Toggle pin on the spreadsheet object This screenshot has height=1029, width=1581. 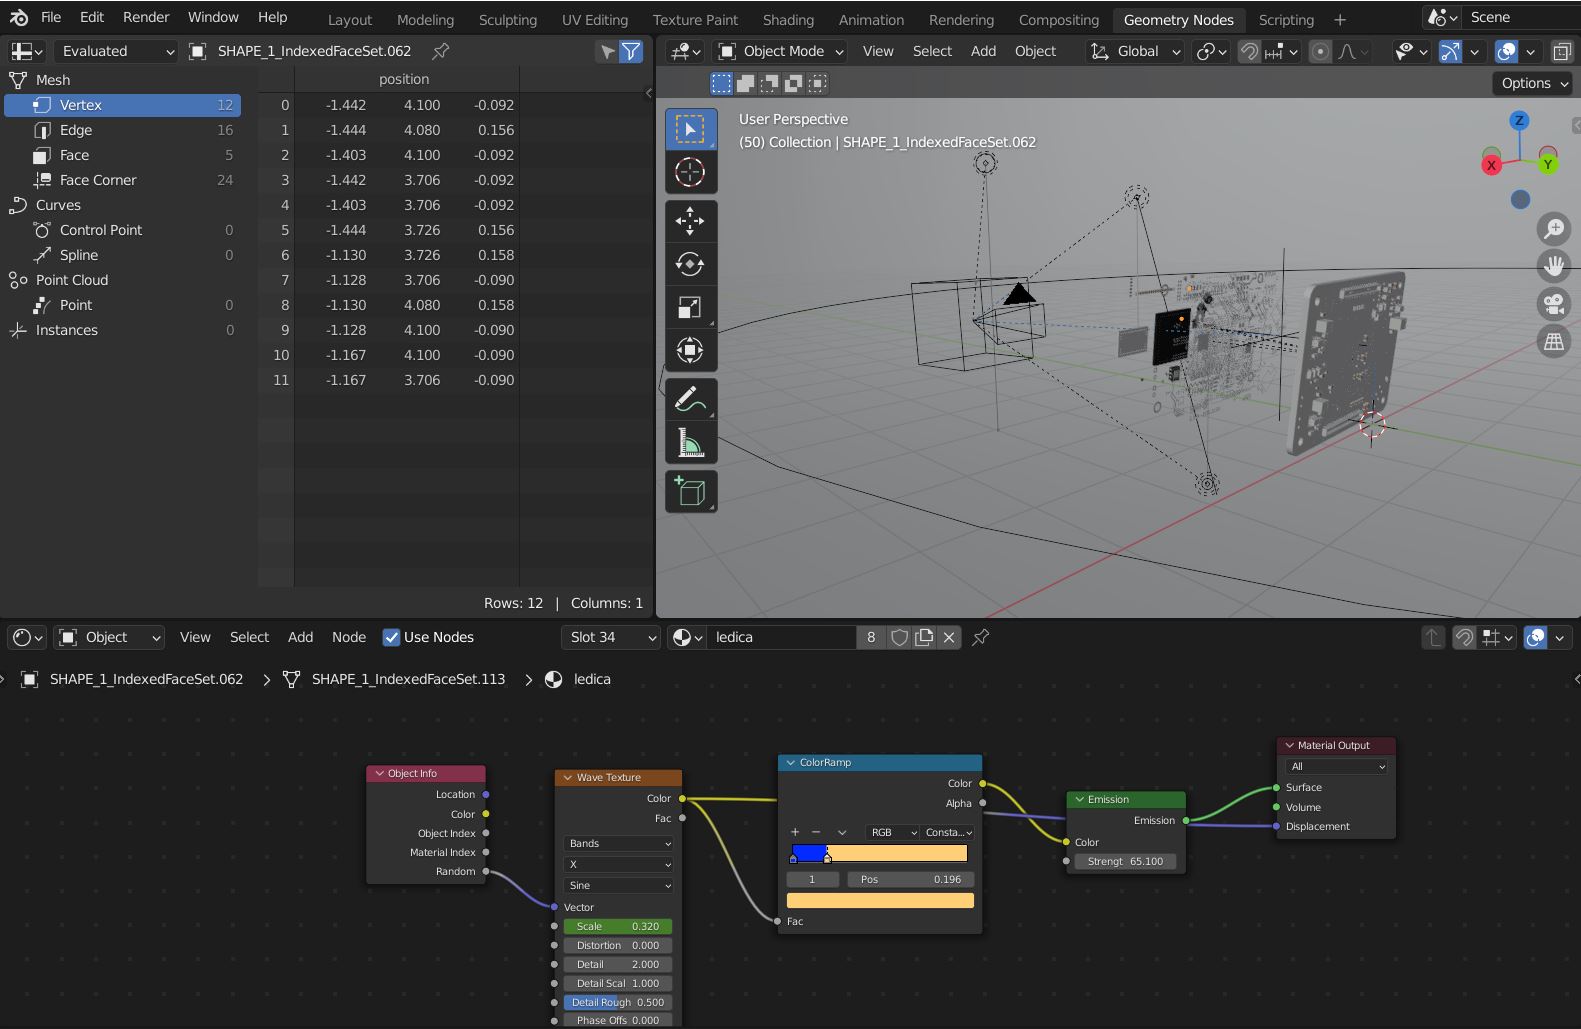(440, 51)
